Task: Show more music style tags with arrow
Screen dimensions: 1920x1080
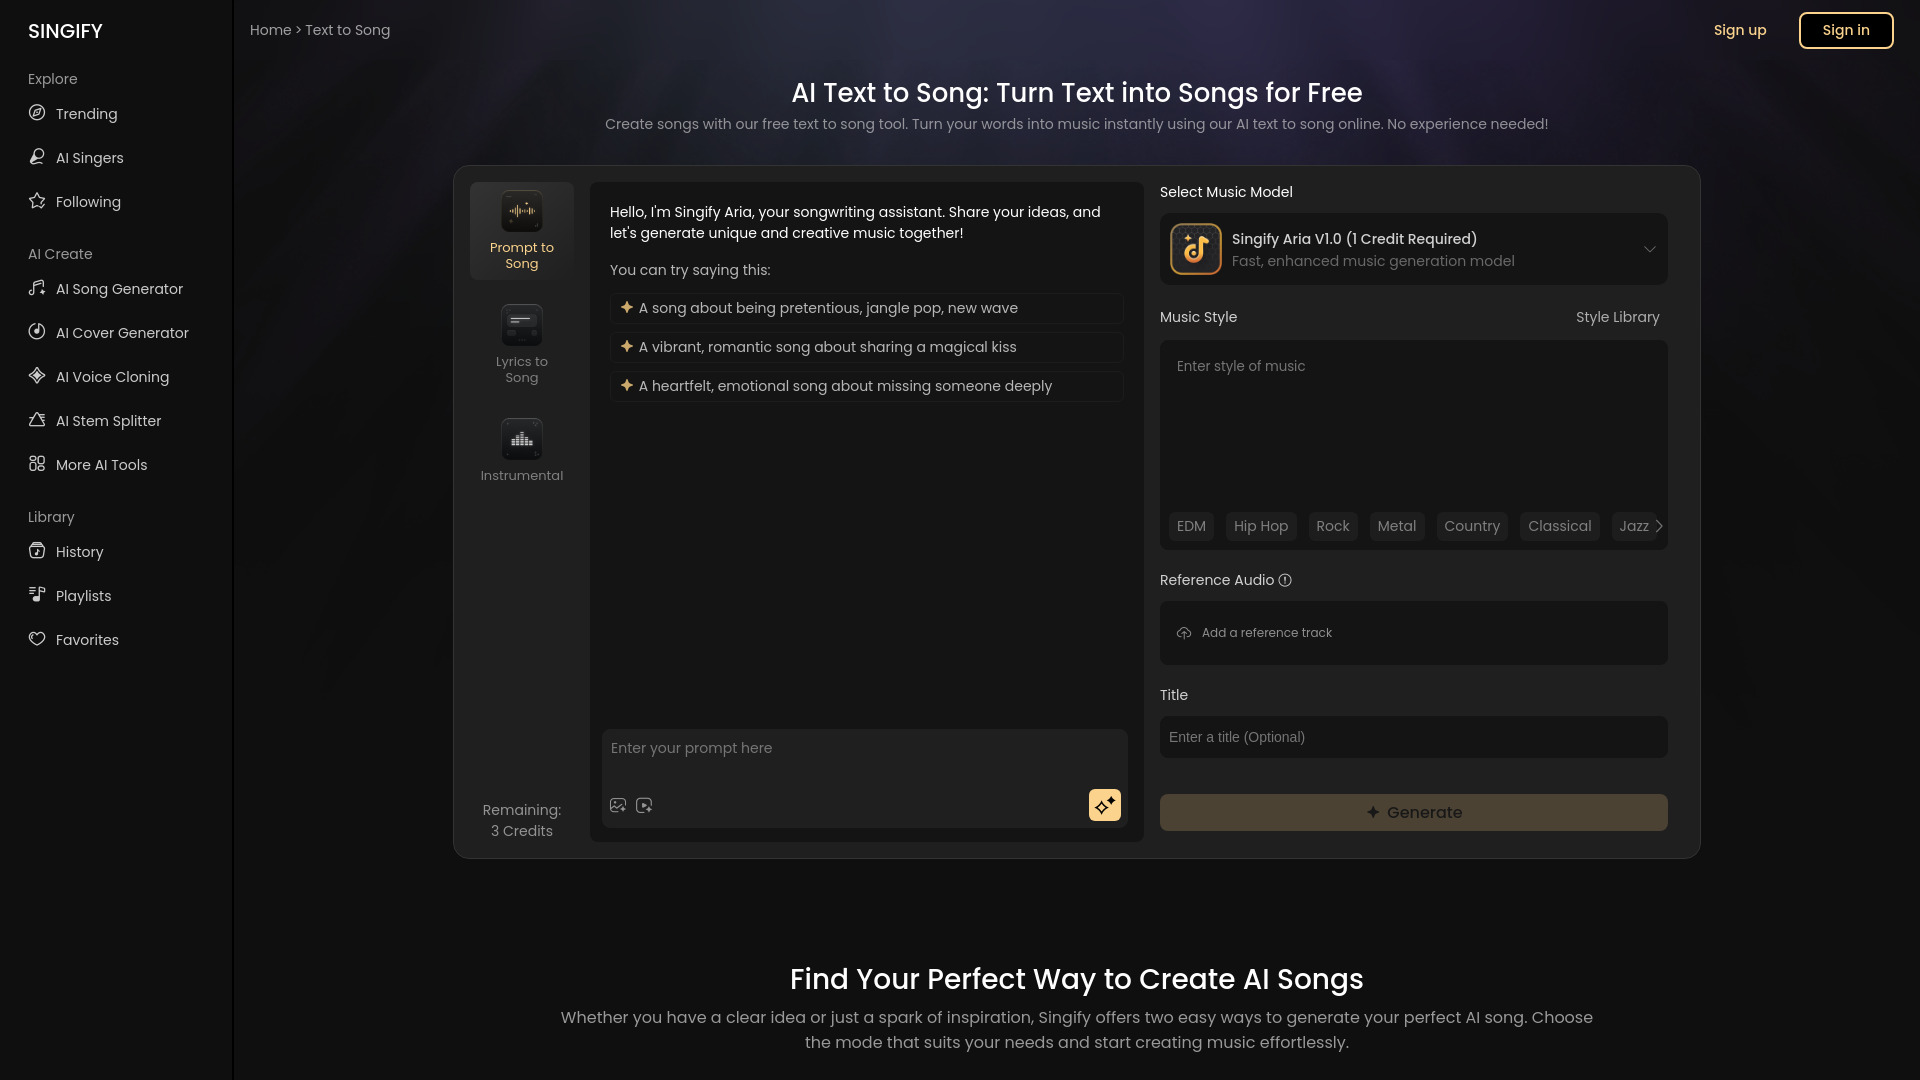Action: (1658, 526)
